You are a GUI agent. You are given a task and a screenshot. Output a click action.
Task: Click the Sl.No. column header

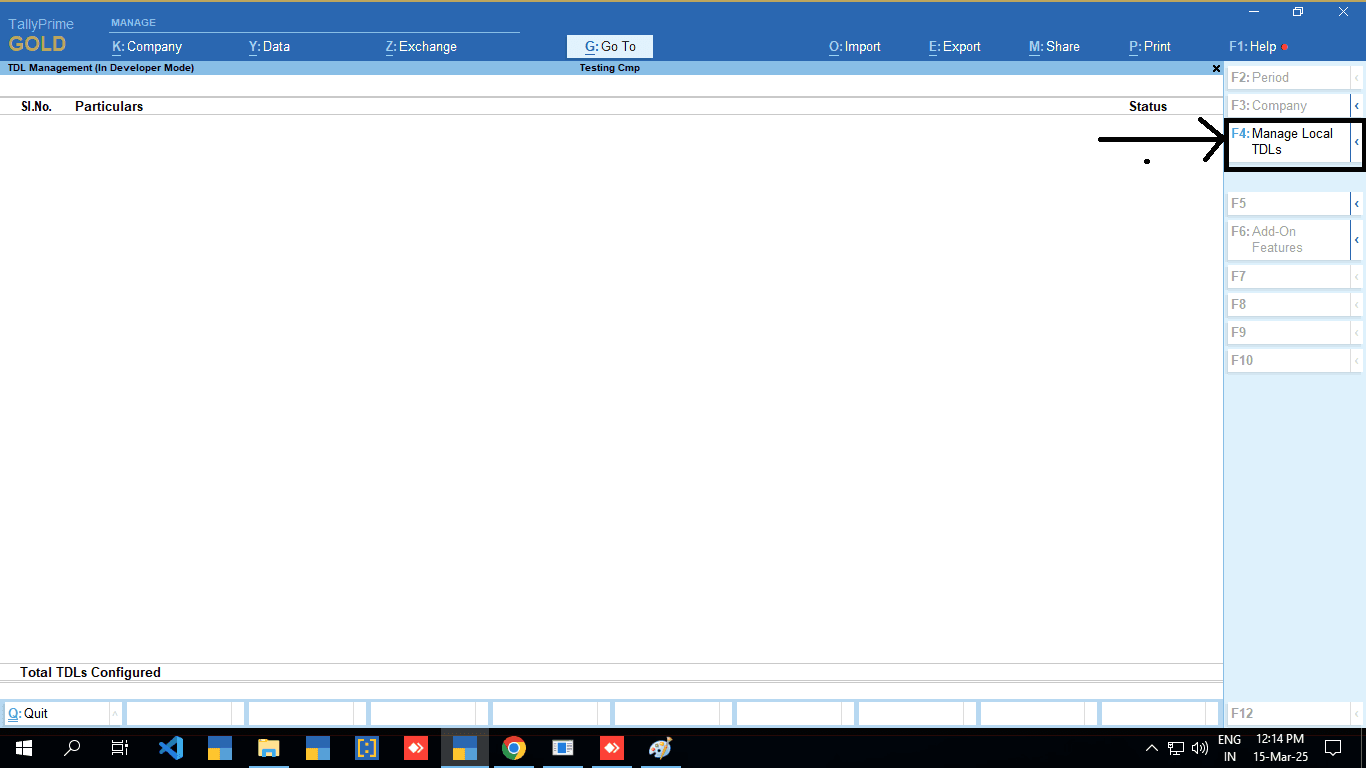(x=36, y=106)
